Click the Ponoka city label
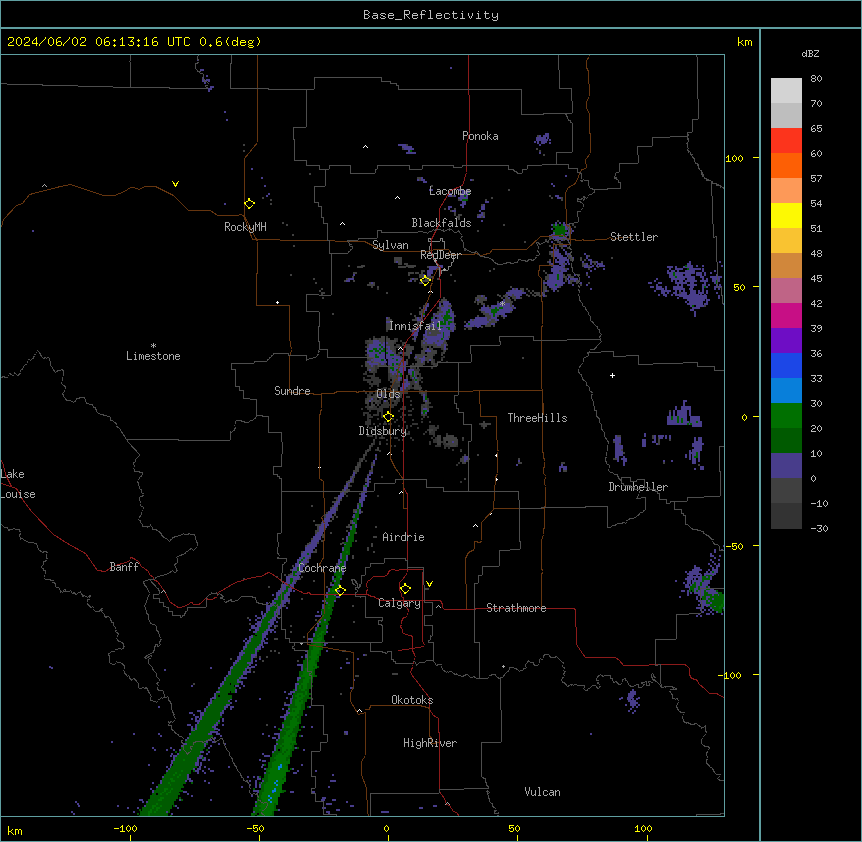862x842 pixels. click(480, 136)
